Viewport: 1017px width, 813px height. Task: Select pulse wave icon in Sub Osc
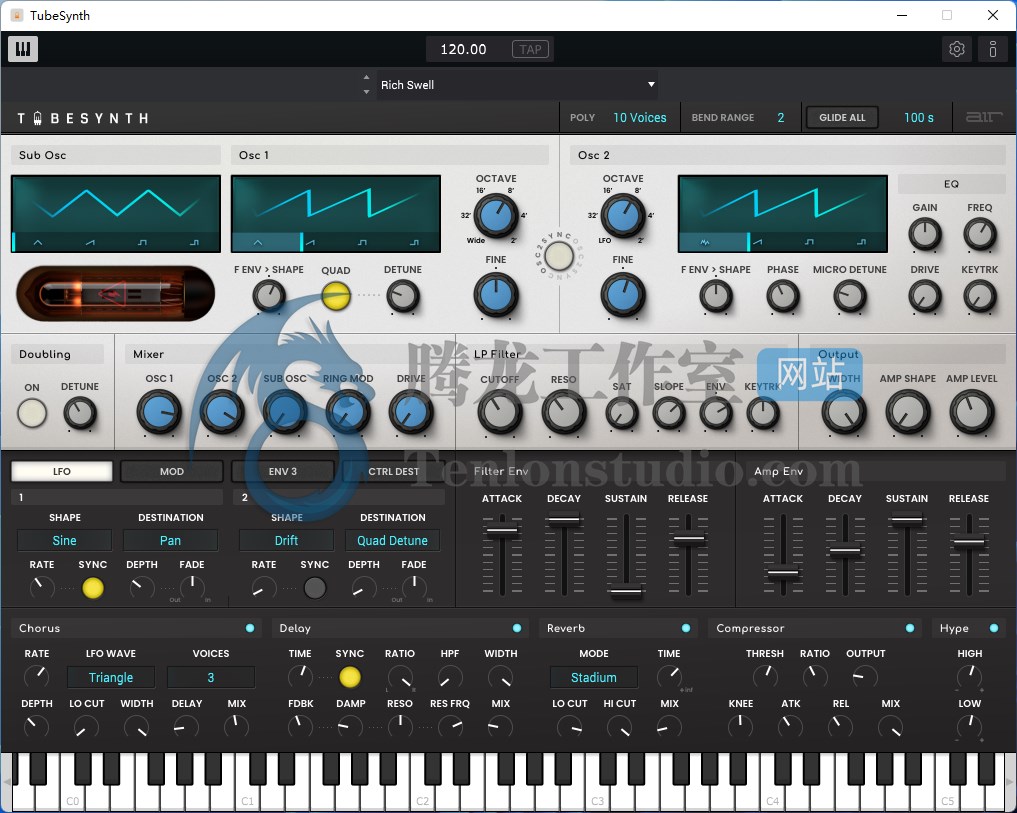click(195, 243)
